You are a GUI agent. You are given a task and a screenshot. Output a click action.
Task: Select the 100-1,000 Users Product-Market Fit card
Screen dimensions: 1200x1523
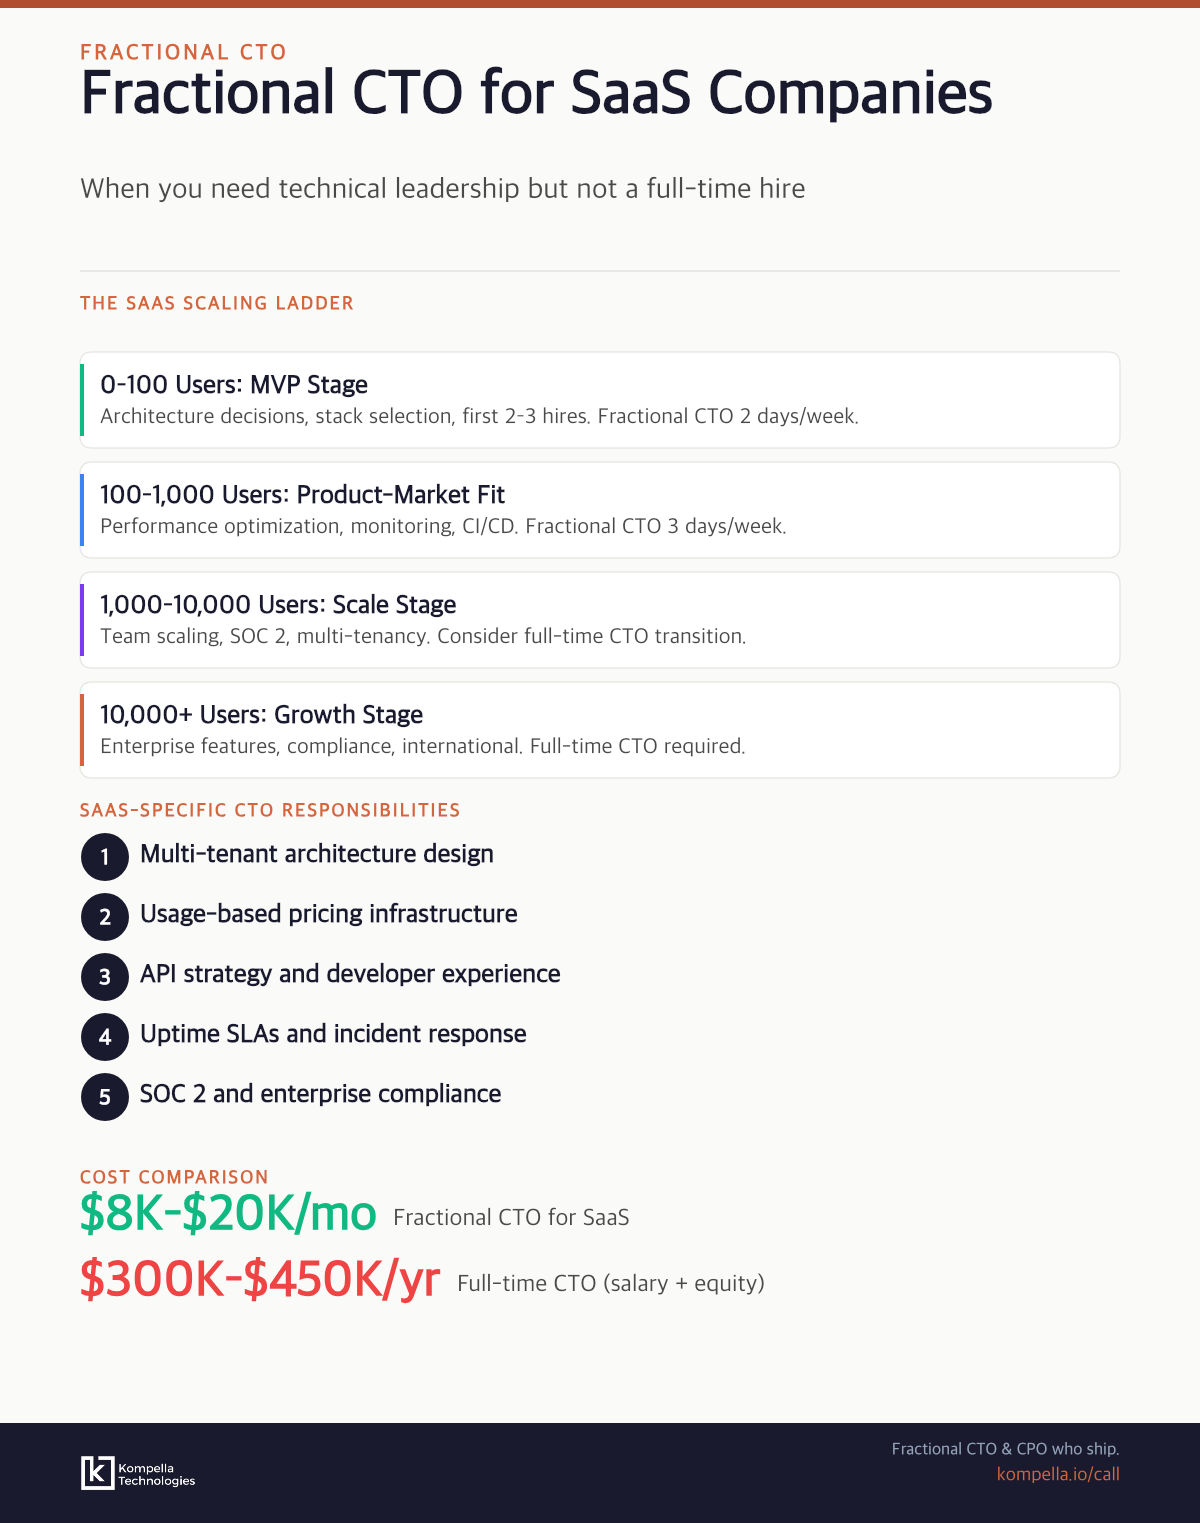[600, 510]
